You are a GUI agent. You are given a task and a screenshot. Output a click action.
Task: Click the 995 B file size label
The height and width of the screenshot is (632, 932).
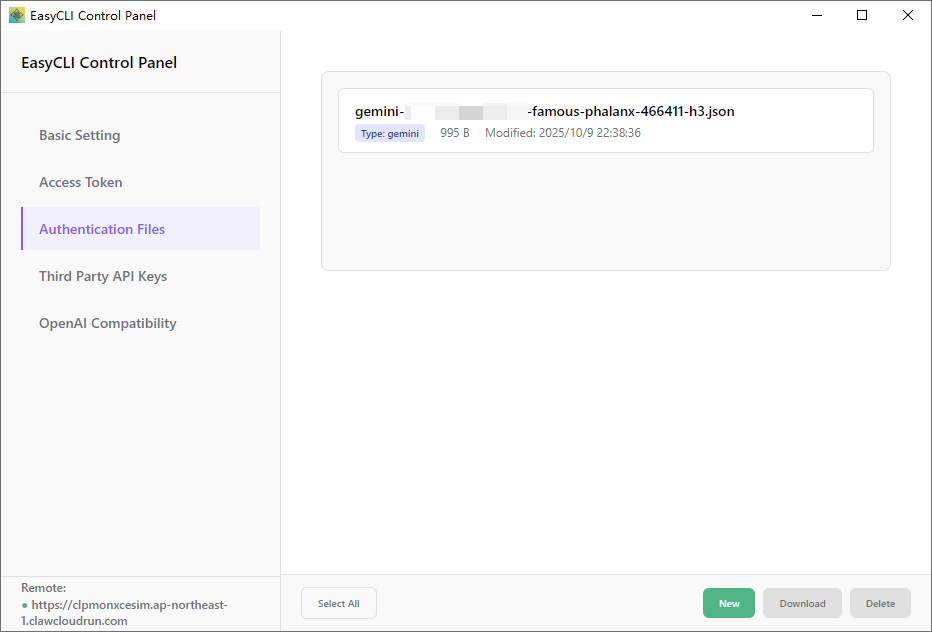[x=455, y=133]
